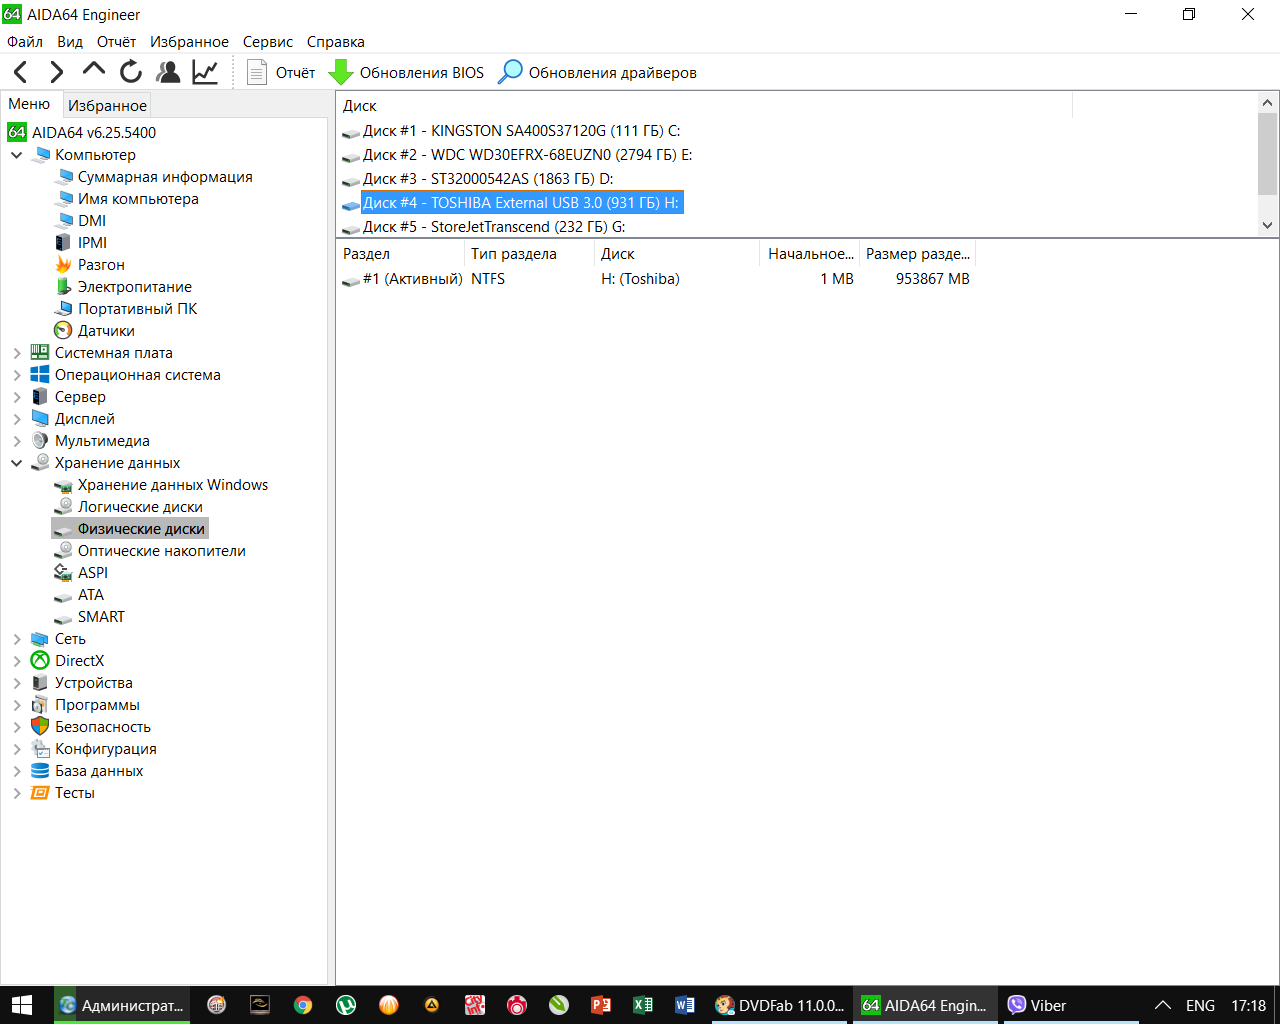Open the graph chart icon in the toolbar

point(205,72)
